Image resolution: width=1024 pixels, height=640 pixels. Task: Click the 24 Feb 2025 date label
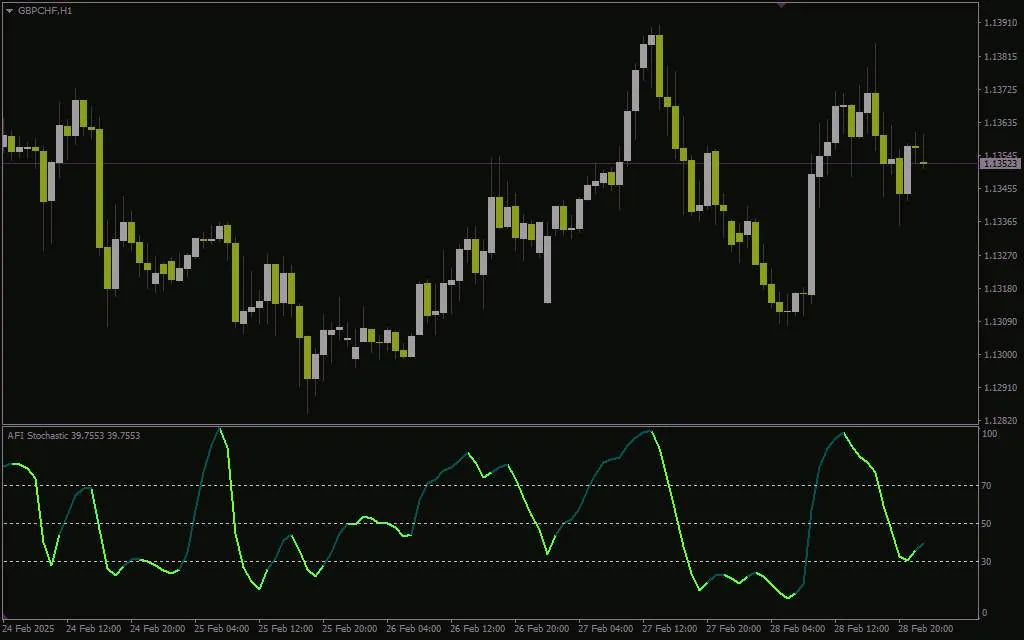29,629
